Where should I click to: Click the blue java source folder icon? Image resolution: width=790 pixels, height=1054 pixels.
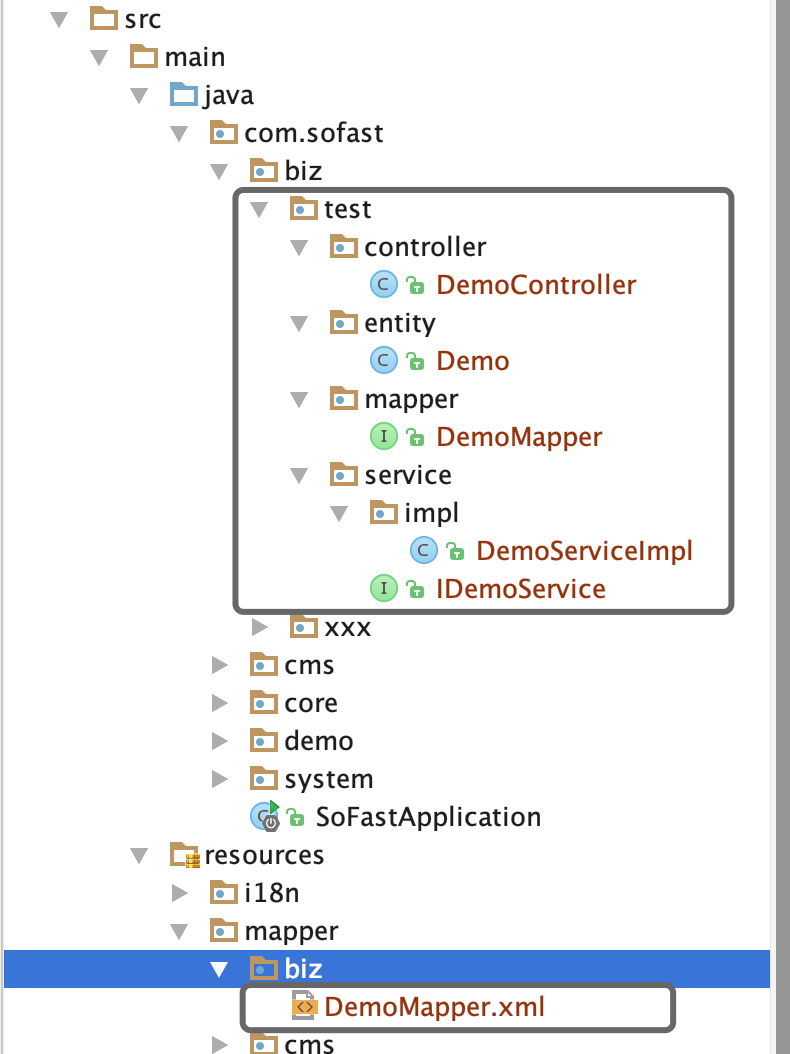point(184,95)
